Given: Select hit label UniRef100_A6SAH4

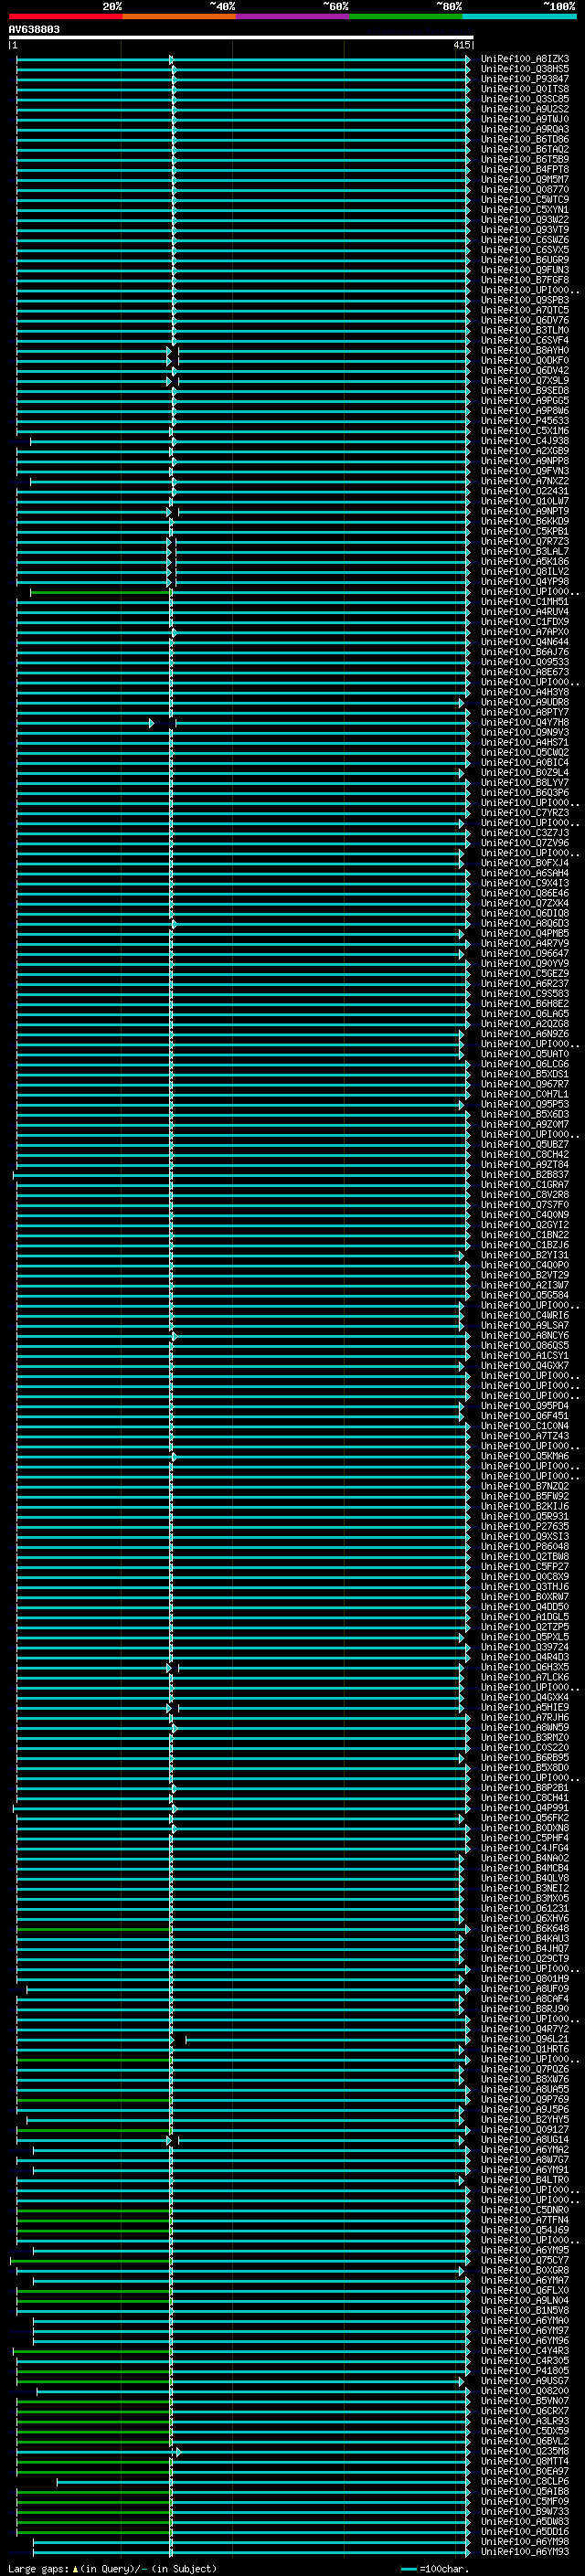Looking at the screenshot, I should point(525,873).
